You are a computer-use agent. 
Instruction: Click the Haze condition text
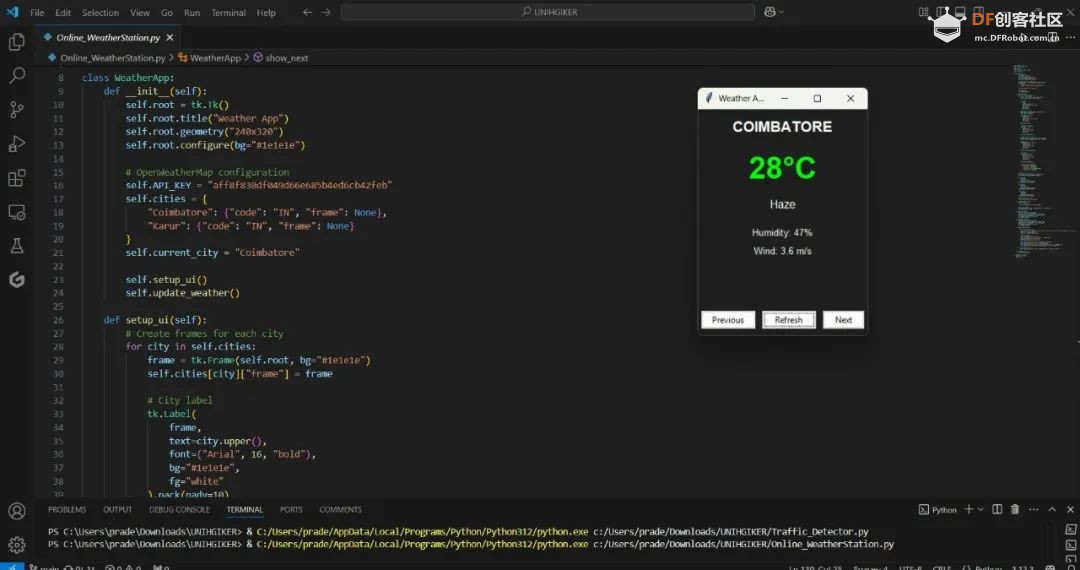(x=782, y=204)
